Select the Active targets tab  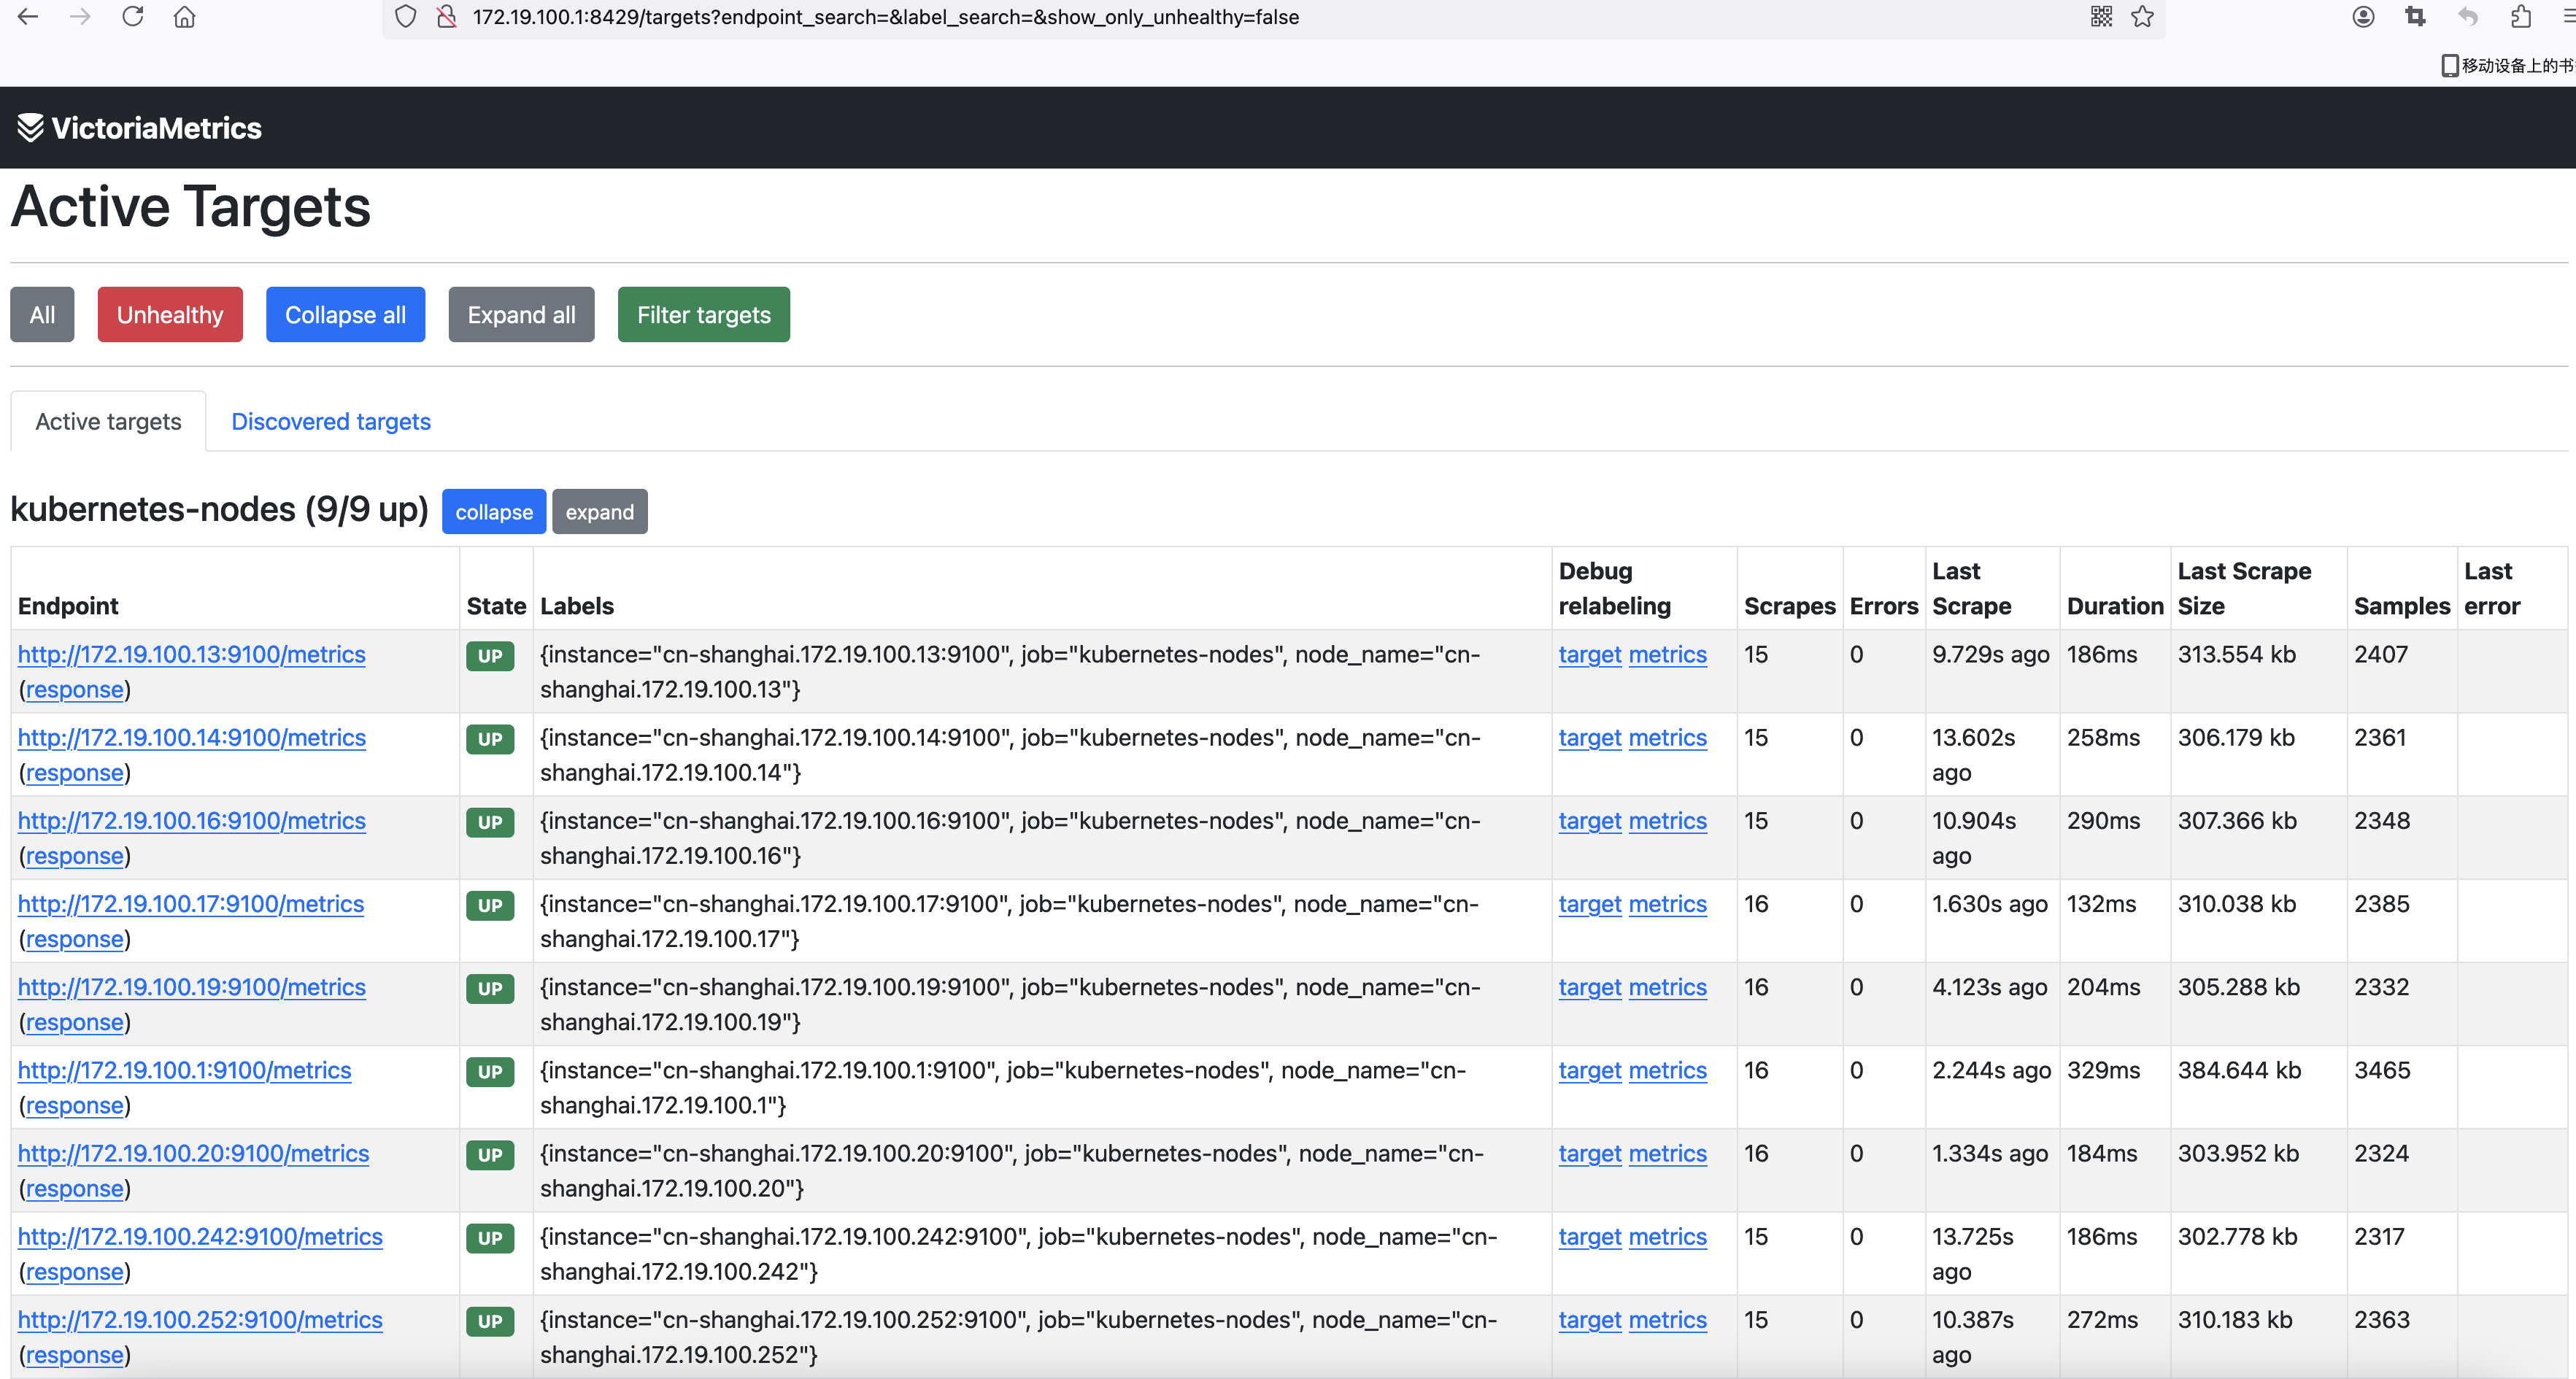[108, 422]
